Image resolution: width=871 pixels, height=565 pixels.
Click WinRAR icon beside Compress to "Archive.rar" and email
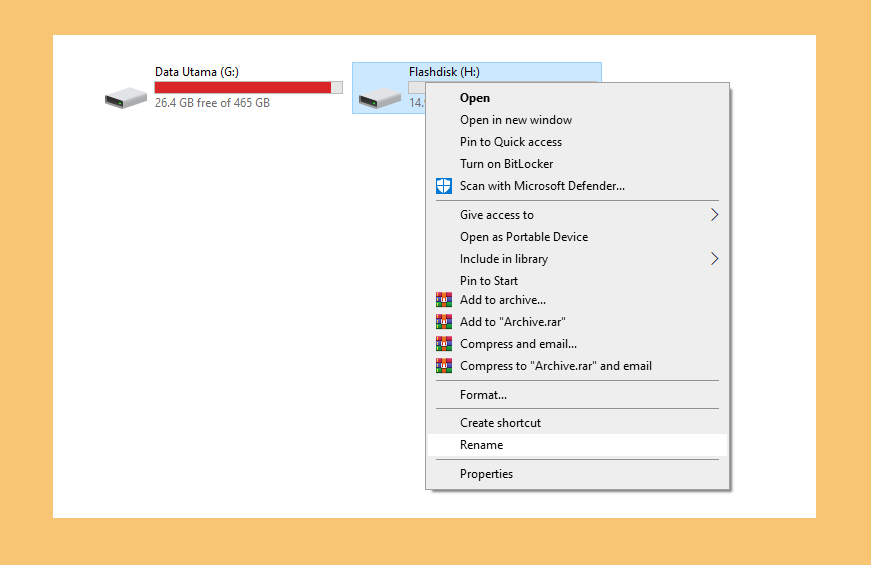coord(444,366)
